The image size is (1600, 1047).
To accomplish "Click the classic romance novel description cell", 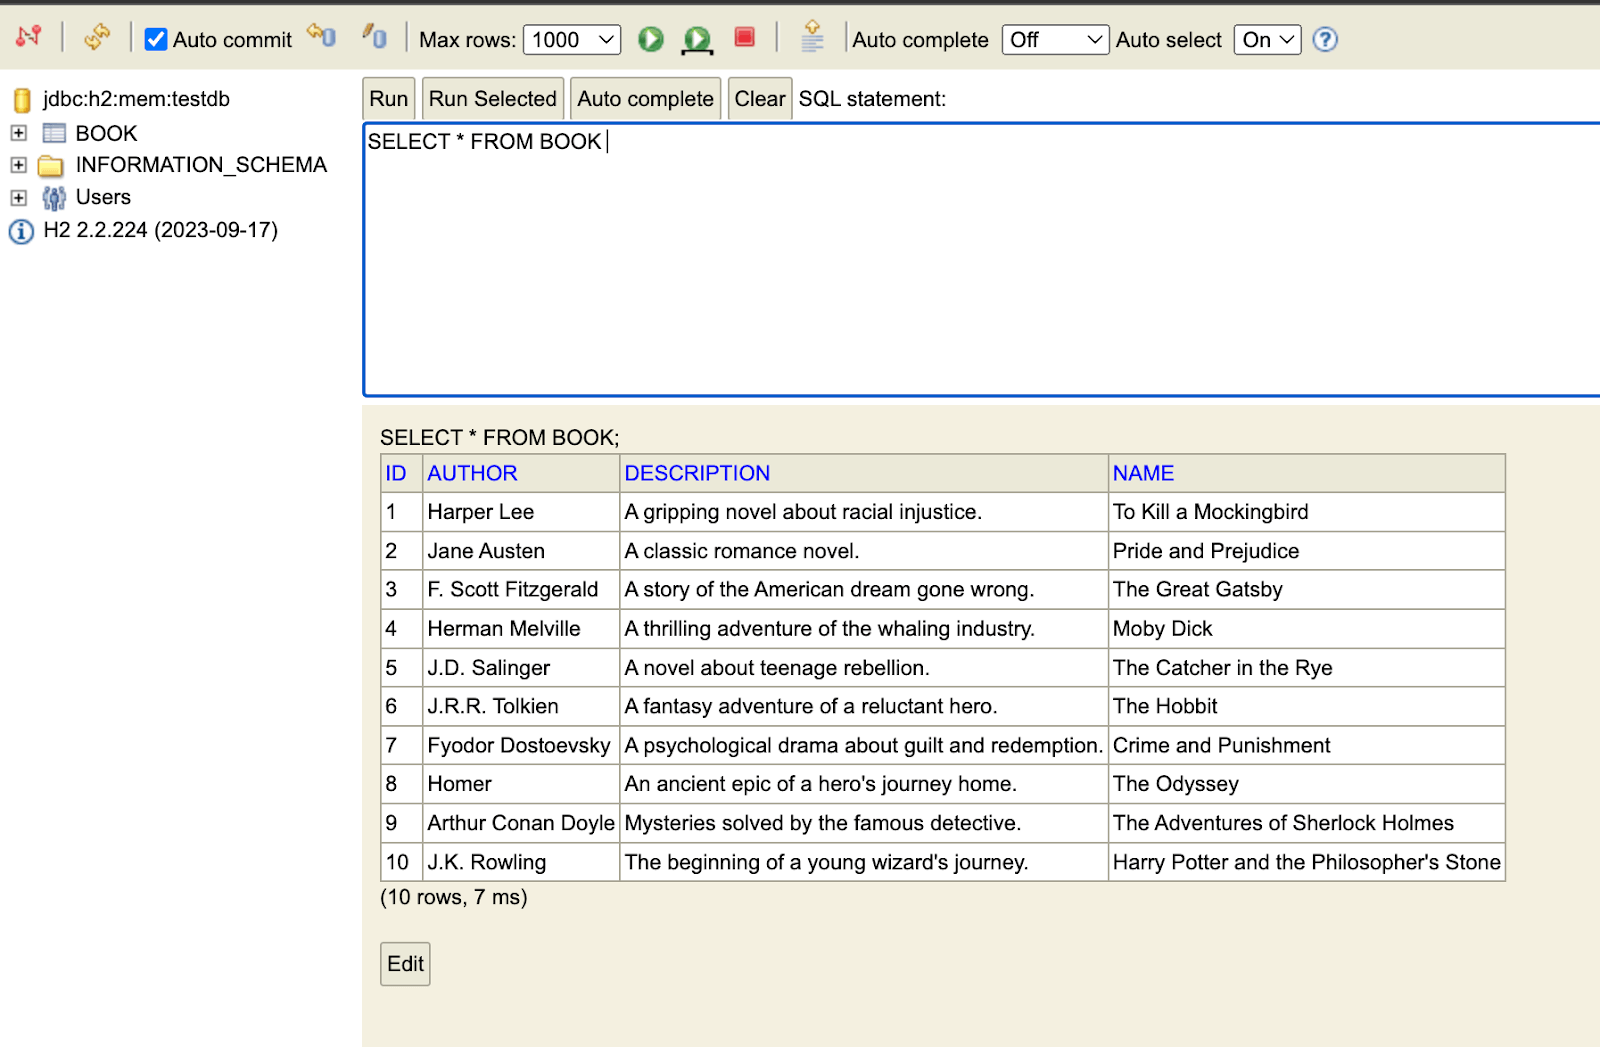I will [x=864, y=551].
